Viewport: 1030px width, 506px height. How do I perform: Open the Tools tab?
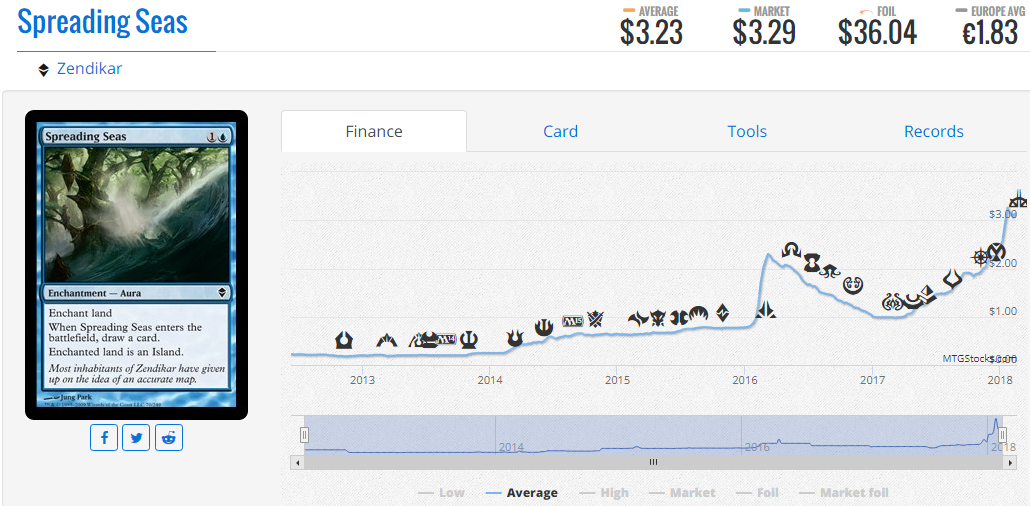747,131
